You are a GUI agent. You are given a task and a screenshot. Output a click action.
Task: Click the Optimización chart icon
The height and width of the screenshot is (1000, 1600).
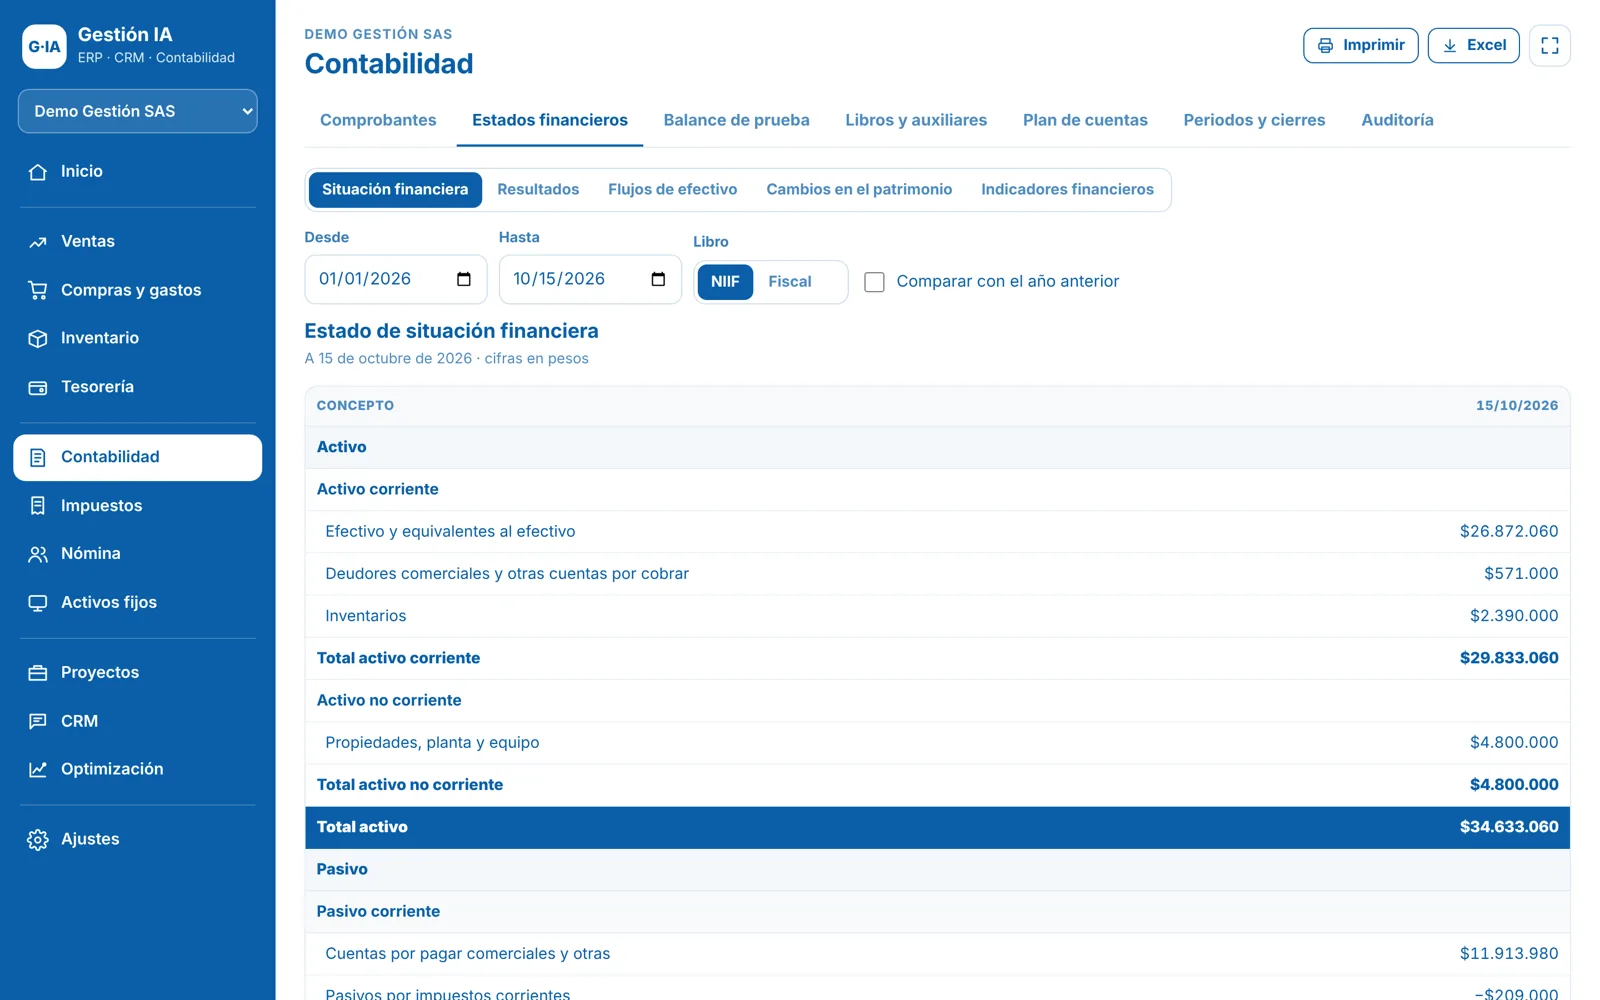(x=38, y=769)
